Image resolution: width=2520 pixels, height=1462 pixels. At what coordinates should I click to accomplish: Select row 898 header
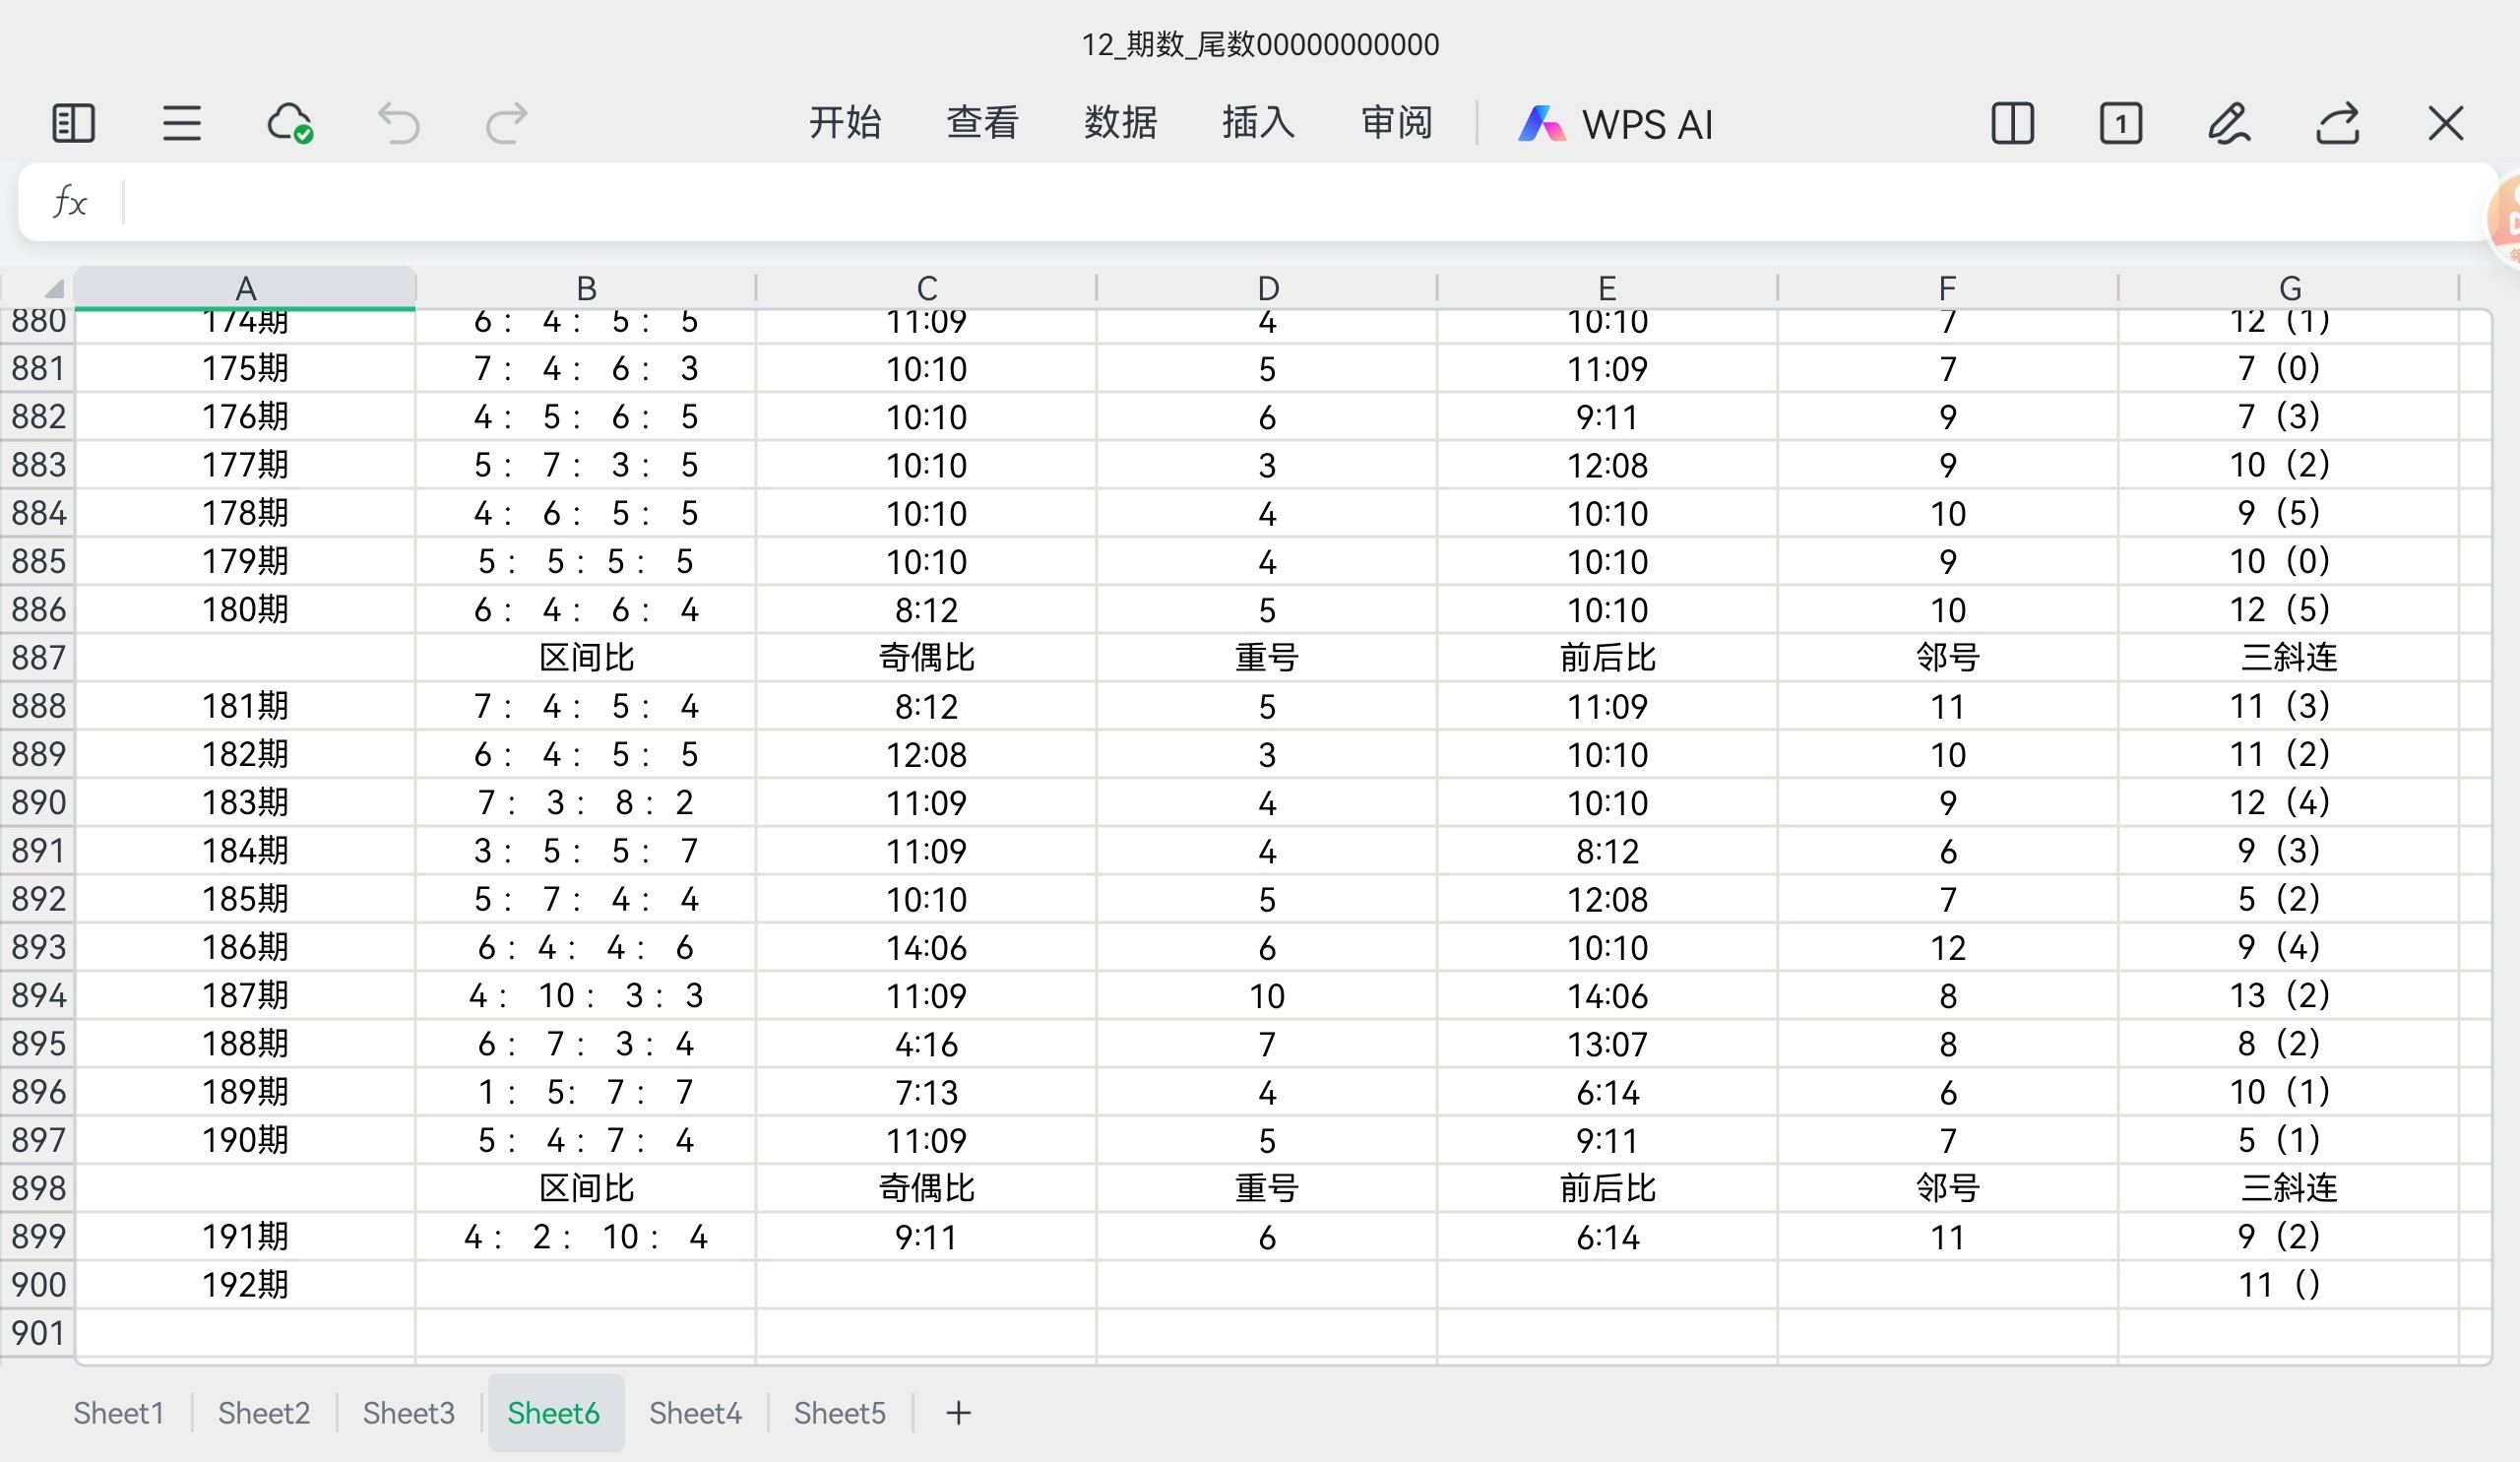(38, 1188)
